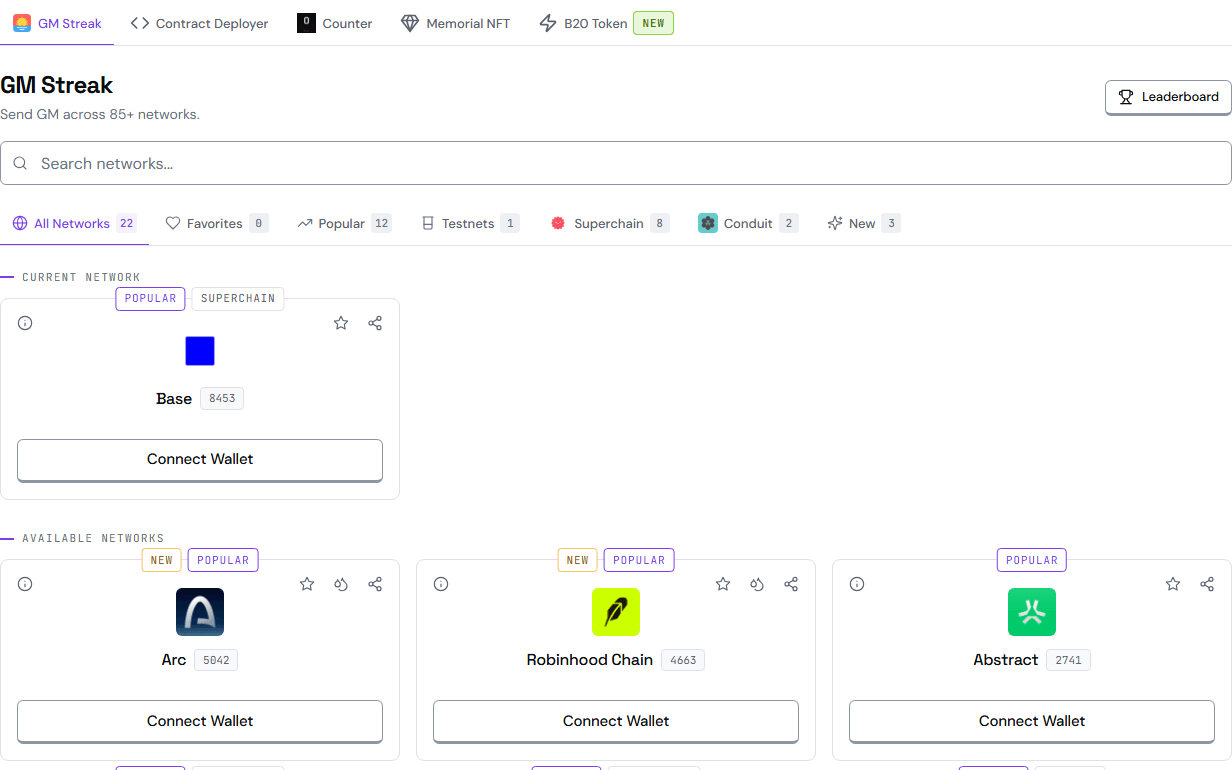Click the Abstract chain ID 2741

coord(1068,660)
